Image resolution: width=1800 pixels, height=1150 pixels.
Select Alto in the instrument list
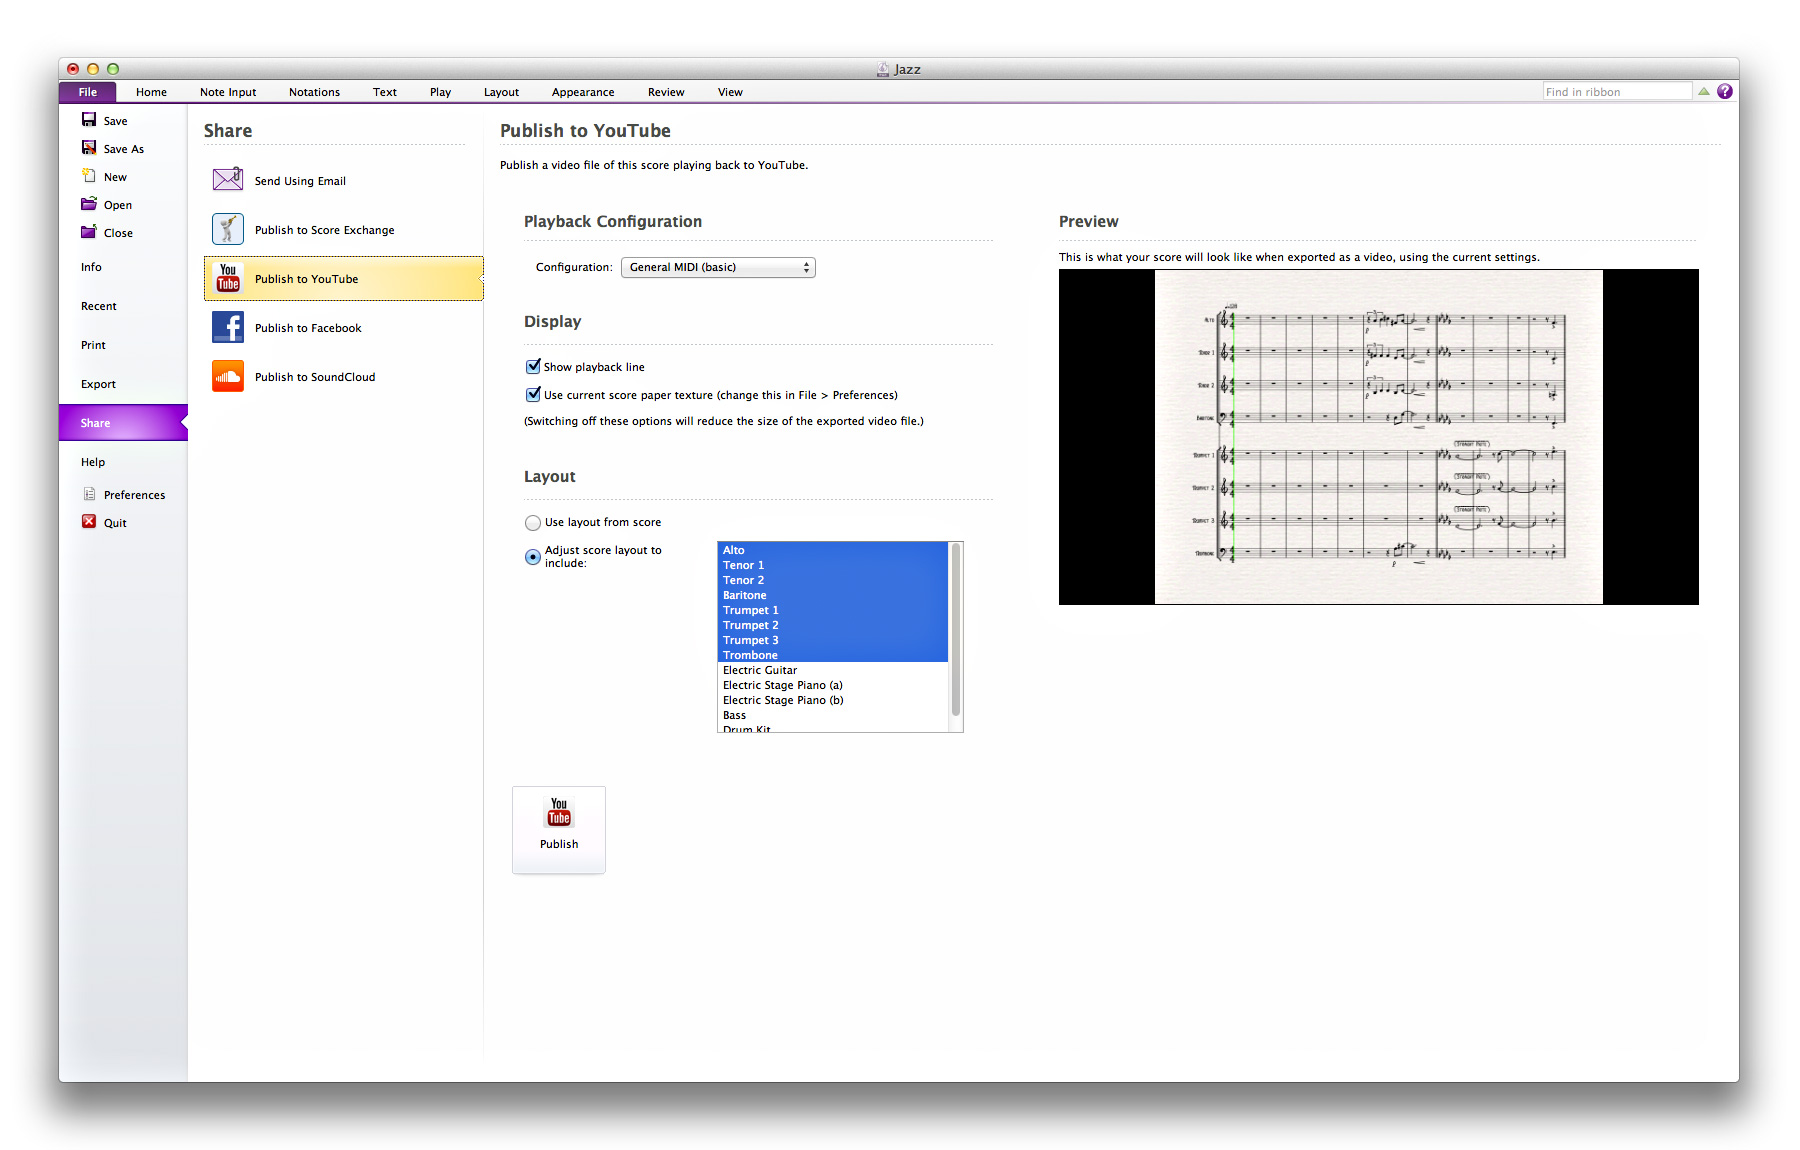tap(833, 550)
